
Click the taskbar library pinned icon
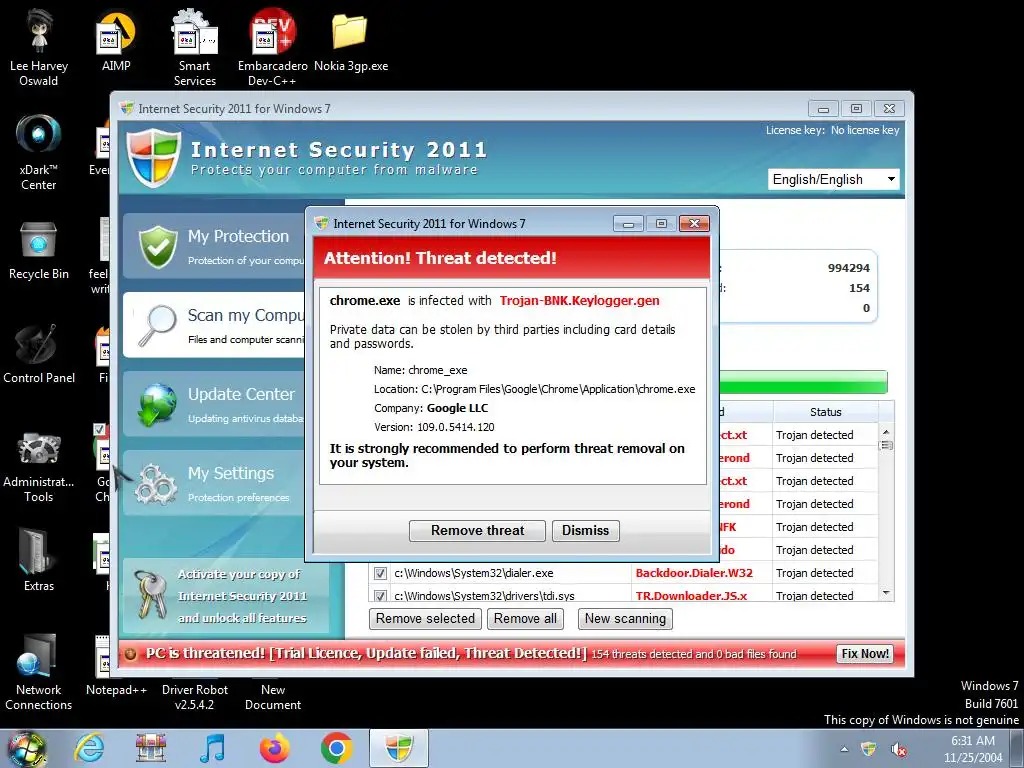click(x=150, y=748)
